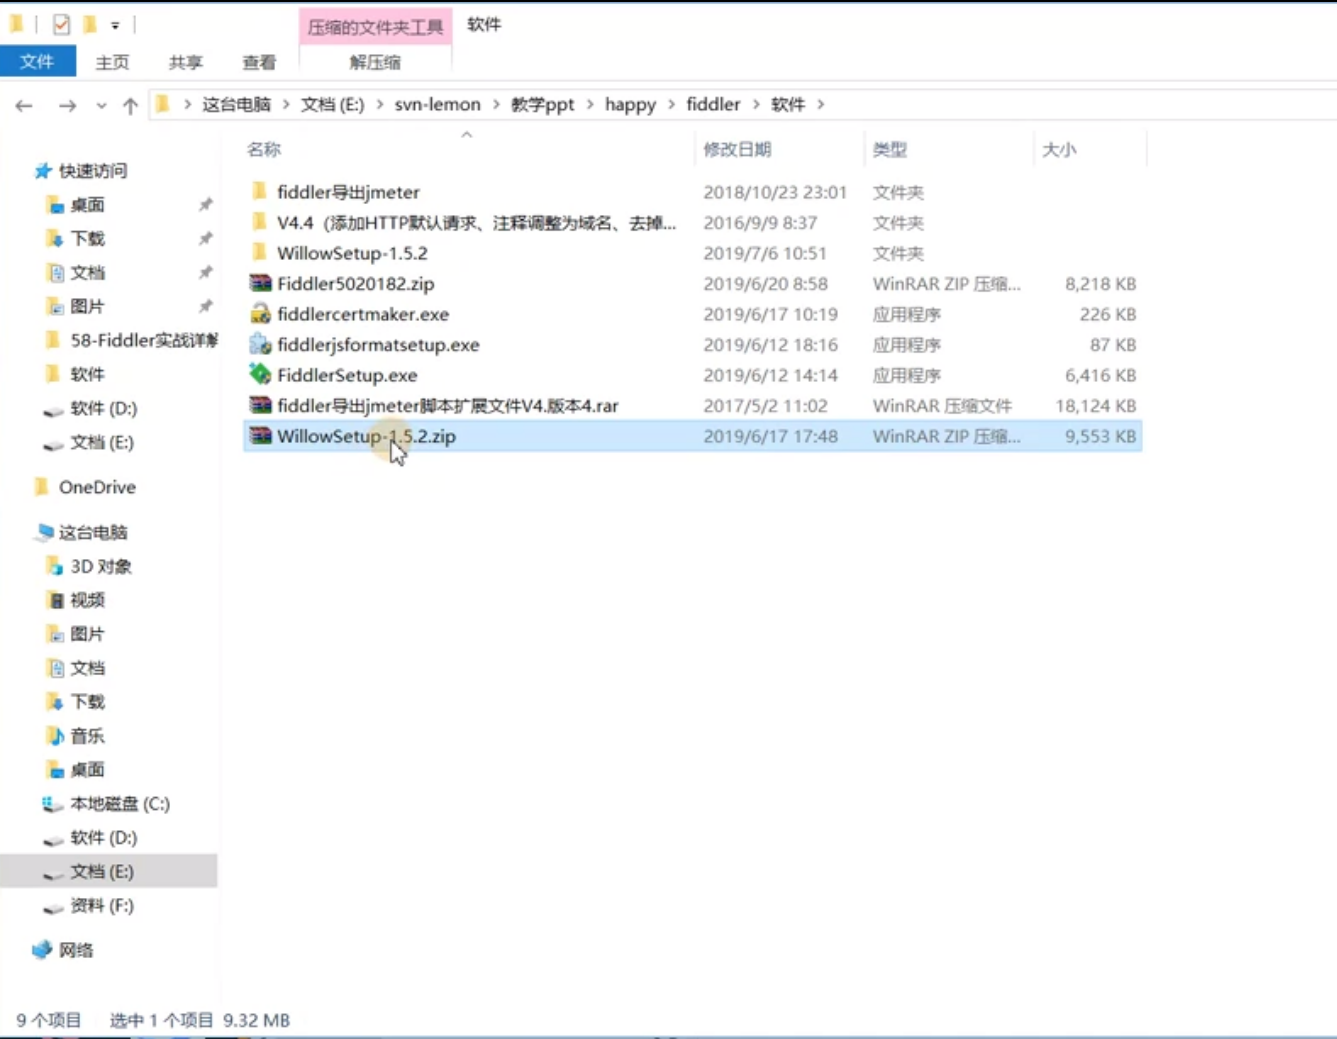Click the 资料 (F:) drive icon
The height and width of the screenshot is (1039, 1337).
tap(53, 906)
